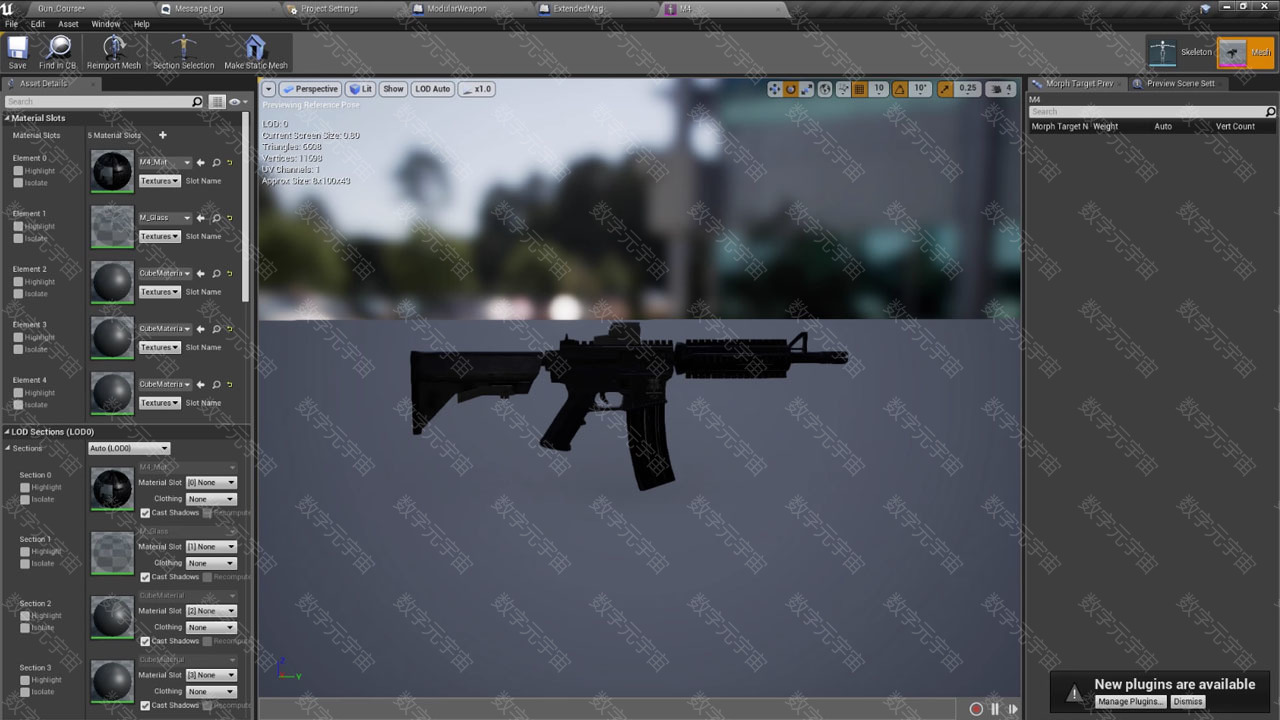Image resolution: width=1280 pixels, height=720 pixels.
Task: Enable Highlight for Section 0
Action: click(25, 488)
